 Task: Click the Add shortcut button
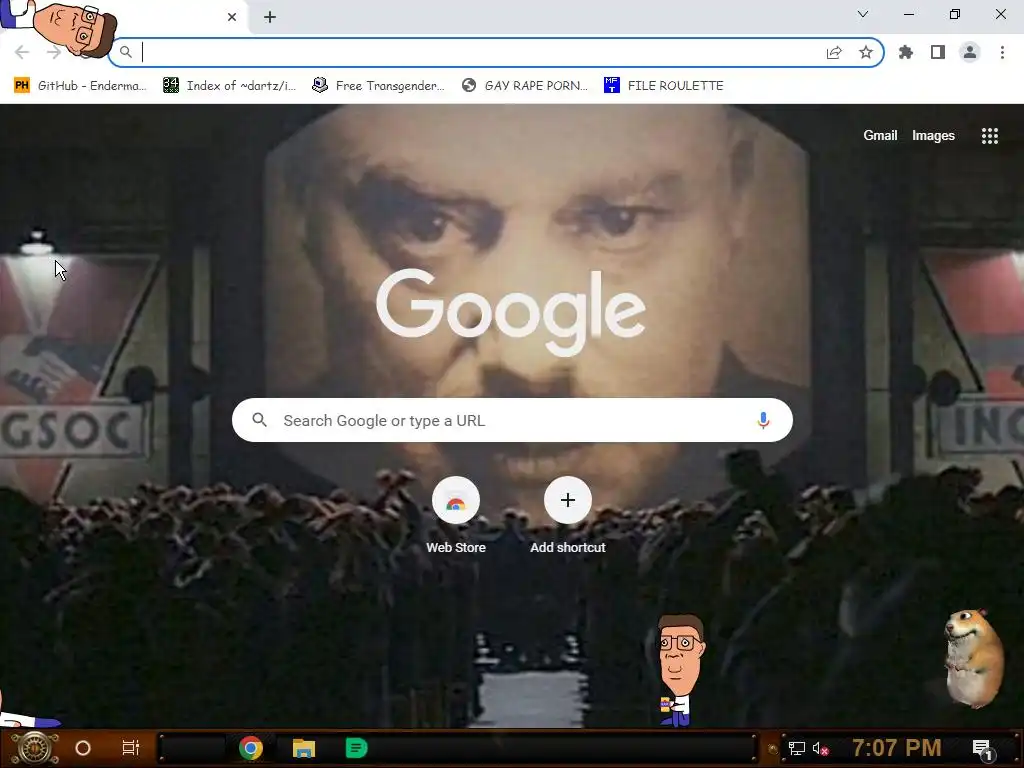(x=568, y=515)
